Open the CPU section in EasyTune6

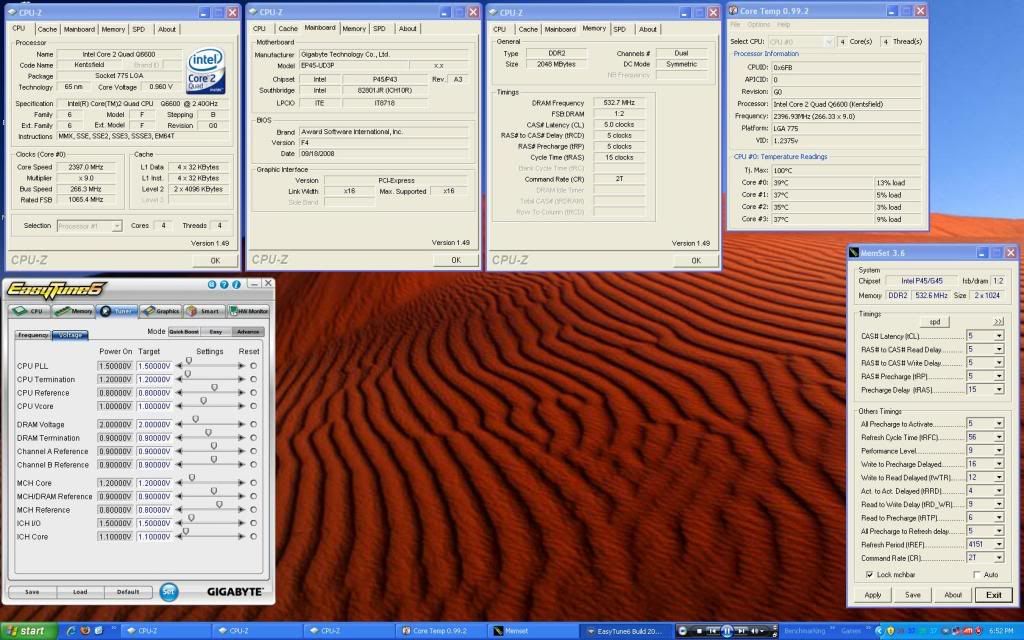29,311
